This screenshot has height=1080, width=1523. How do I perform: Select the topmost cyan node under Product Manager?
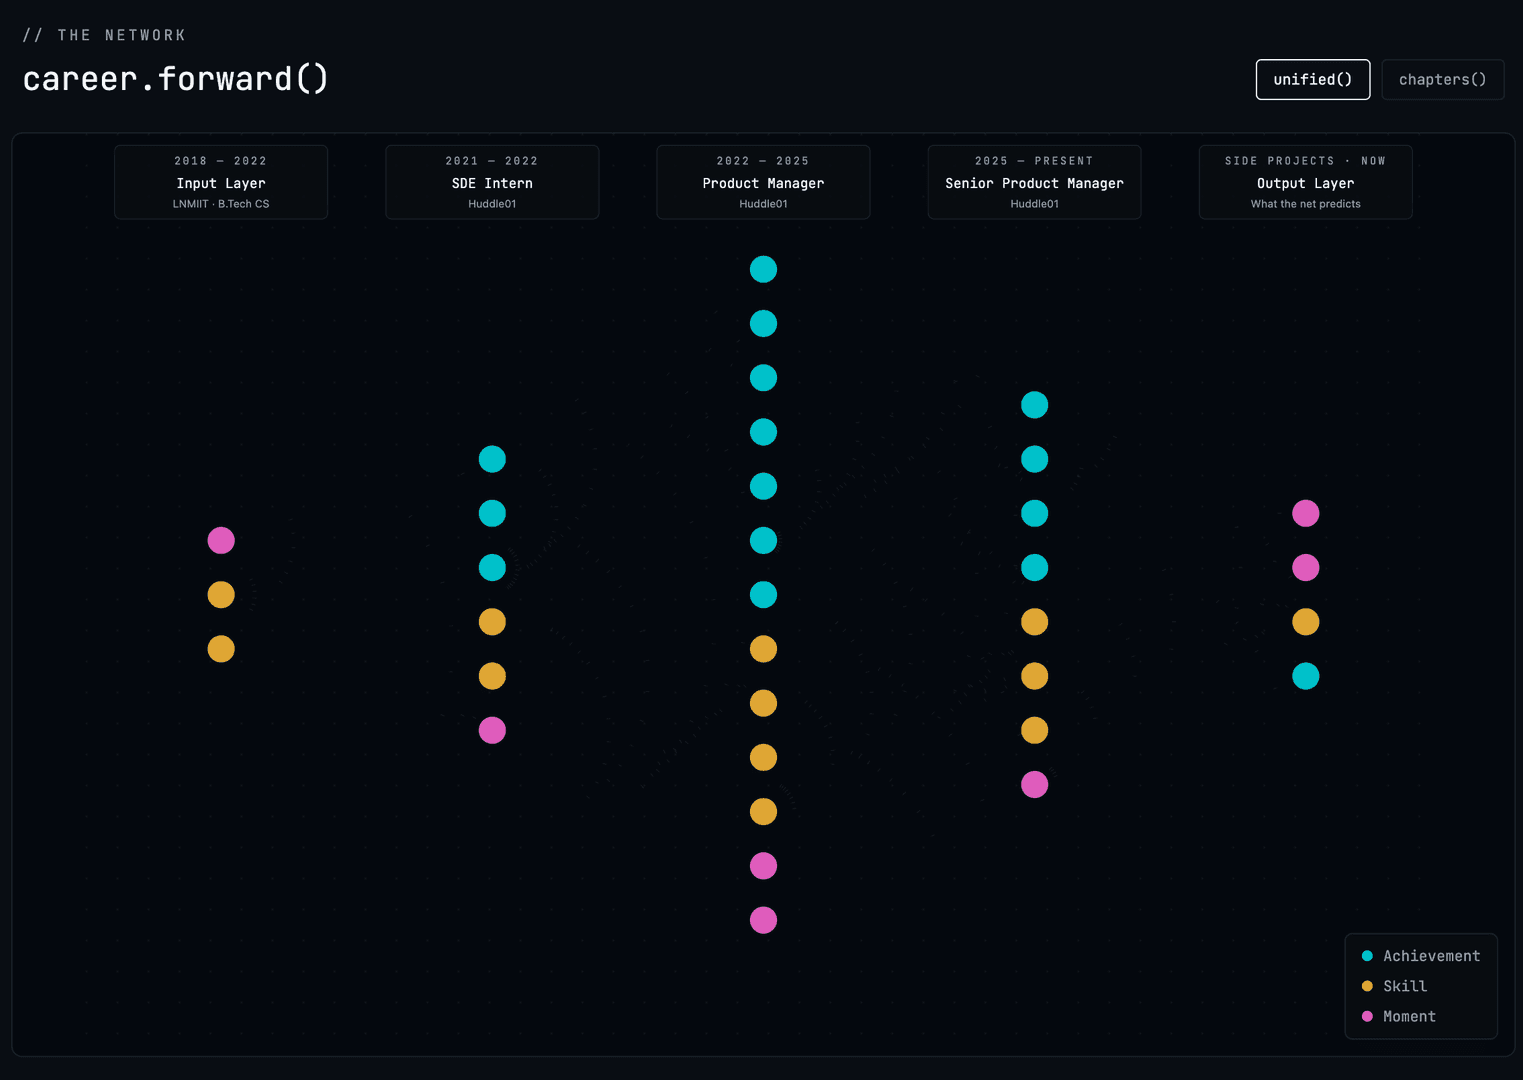763,269
